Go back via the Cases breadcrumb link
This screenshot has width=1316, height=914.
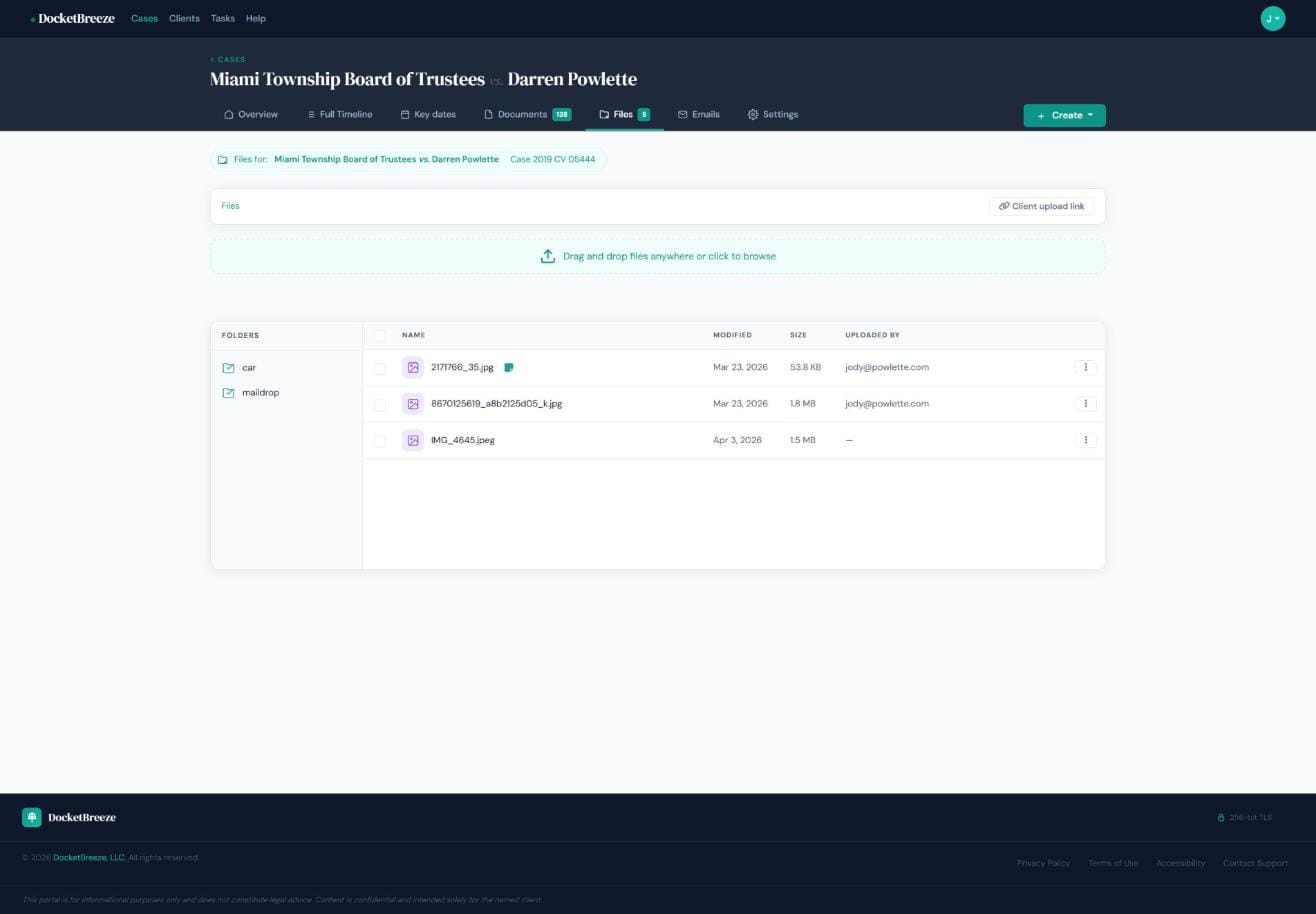tap(229, 60)
